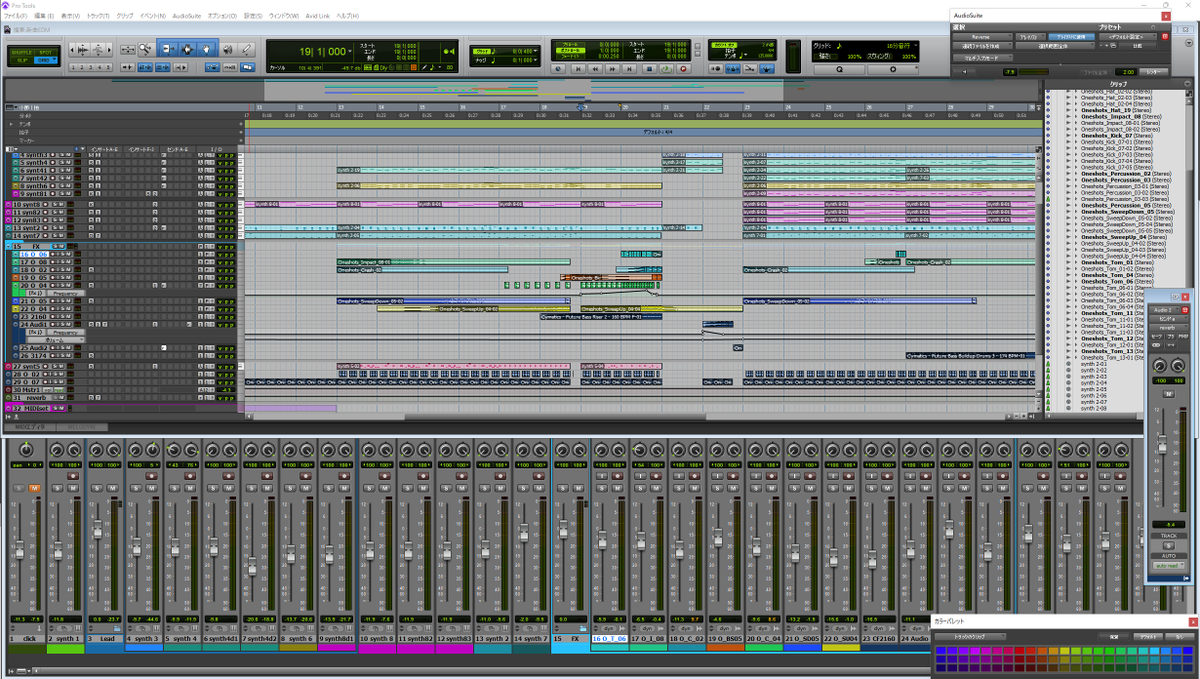
Task: Click the horizontal zoom out arrow
Action: 74,49
